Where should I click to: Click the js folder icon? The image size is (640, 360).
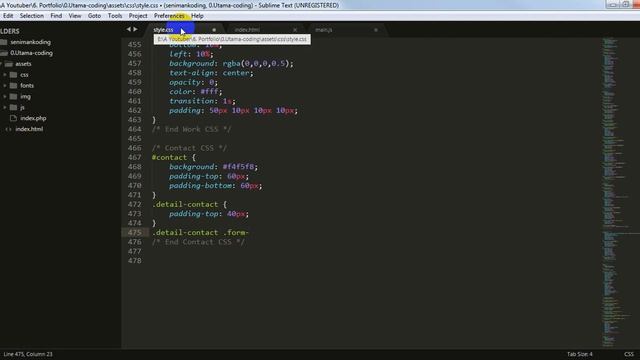coord(13,107)
